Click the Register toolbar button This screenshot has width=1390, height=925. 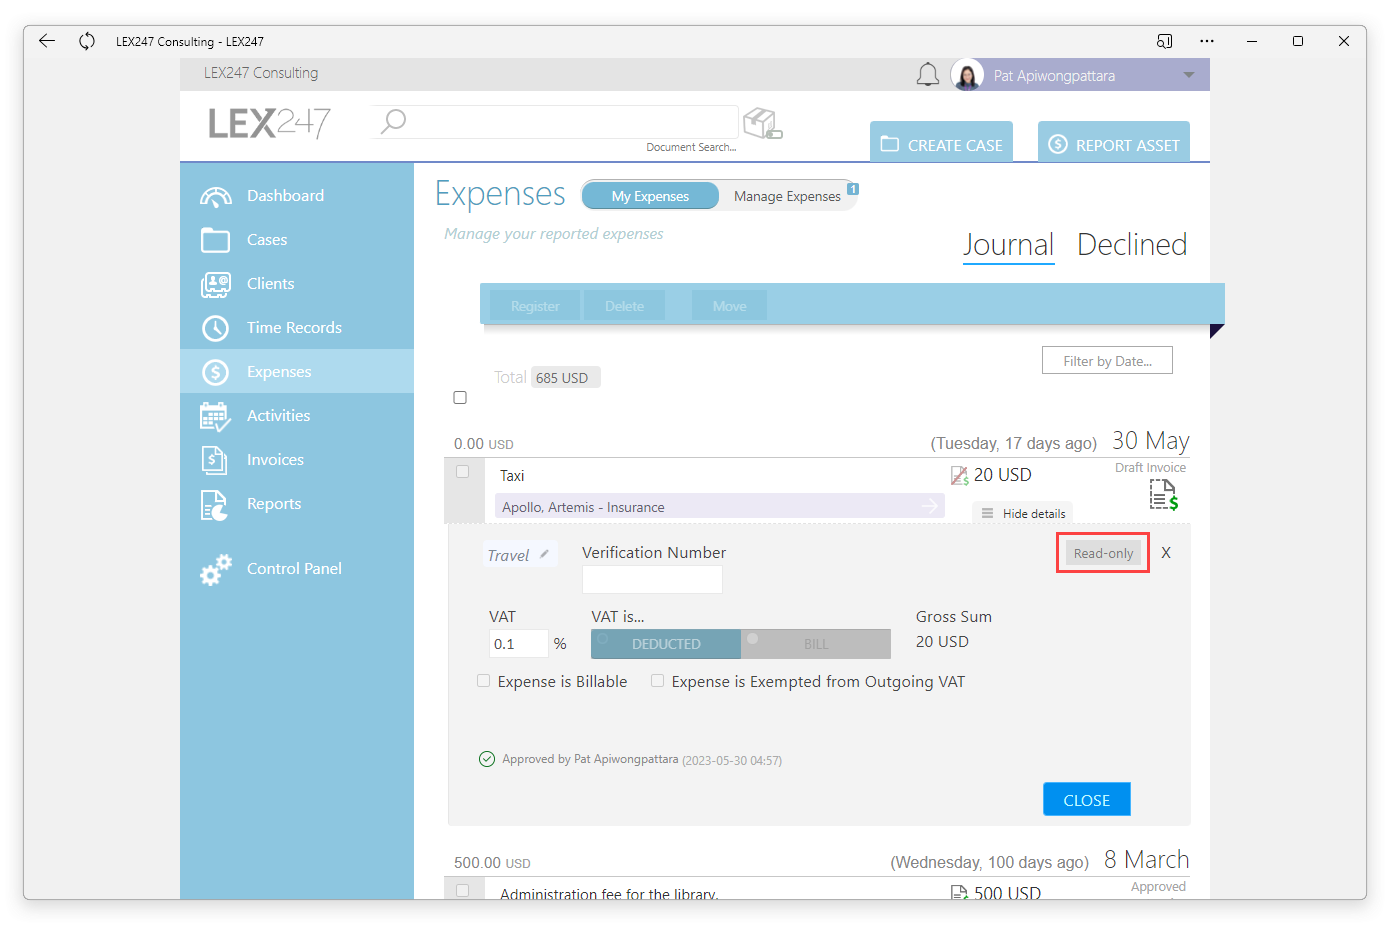coord(535,306)
